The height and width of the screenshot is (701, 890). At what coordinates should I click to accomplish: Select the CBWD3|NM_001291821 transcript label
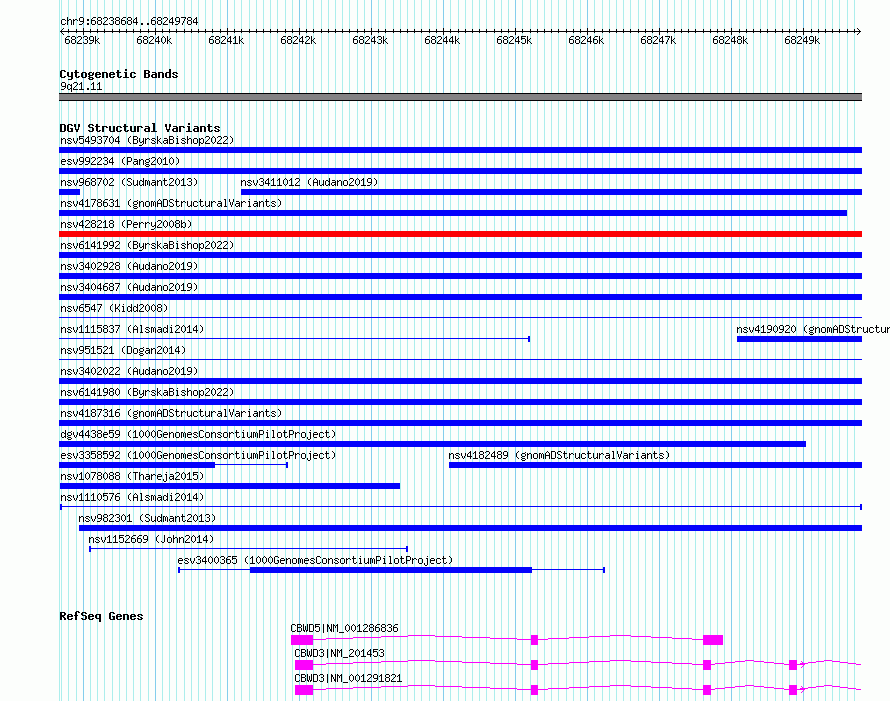348,678
